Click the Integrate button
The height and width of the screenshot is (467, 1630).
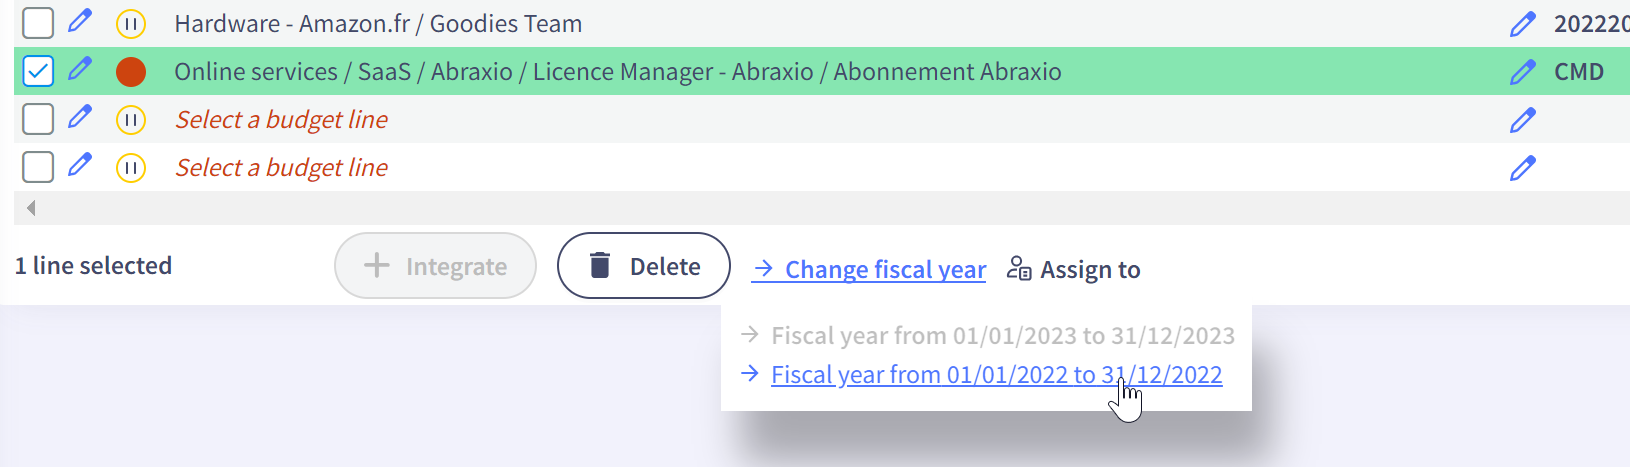pyautogui.click(x=435, y=266)
